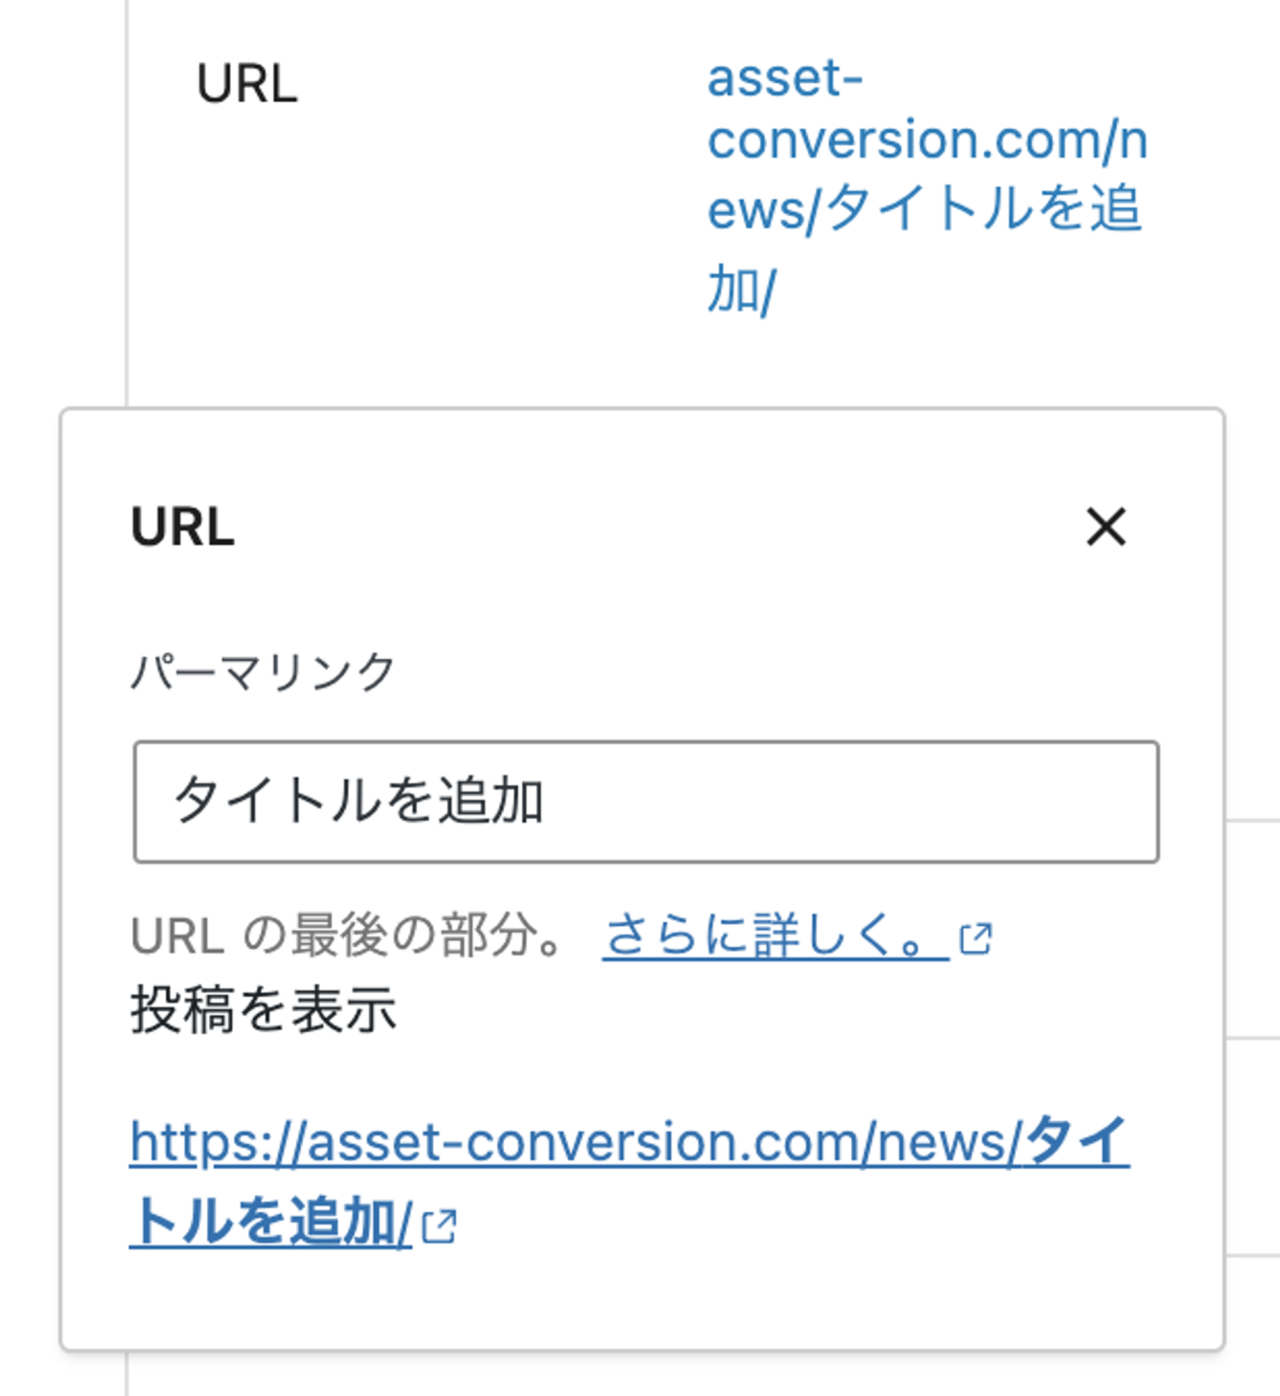Click the bold トルを追加/ part of the link
Screen dimensions: 1280x1396
[x=271, y=1222]
